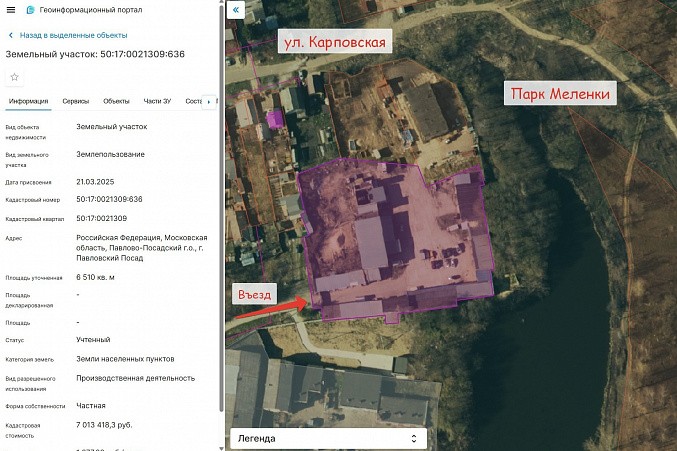The height and width of the screenshot is (451, 677).
Task: Collapse the side panel with double-chevron button
Action: [x=236, y=10]
